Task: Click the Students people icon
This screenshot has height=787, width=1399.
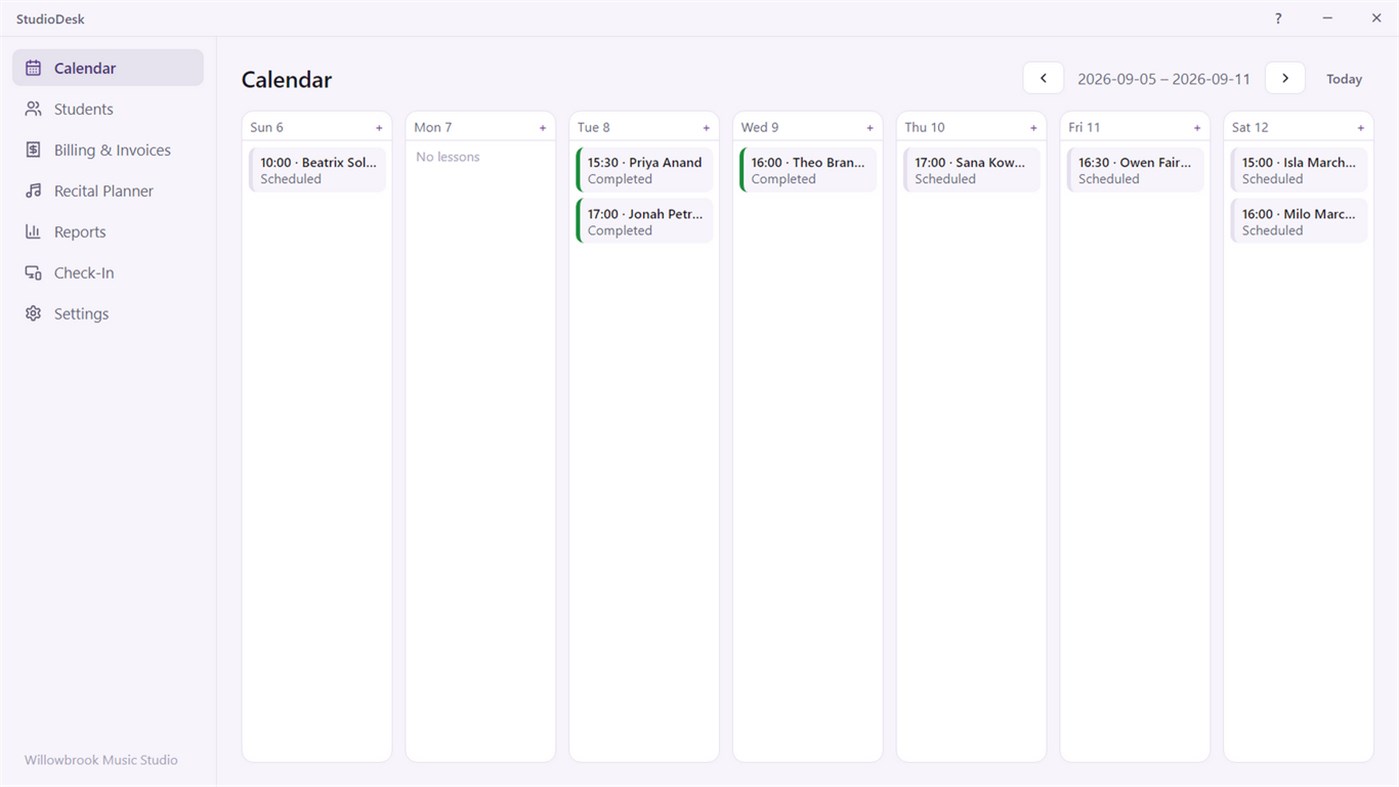Action: pyautogui.click(x=33, y=109)
